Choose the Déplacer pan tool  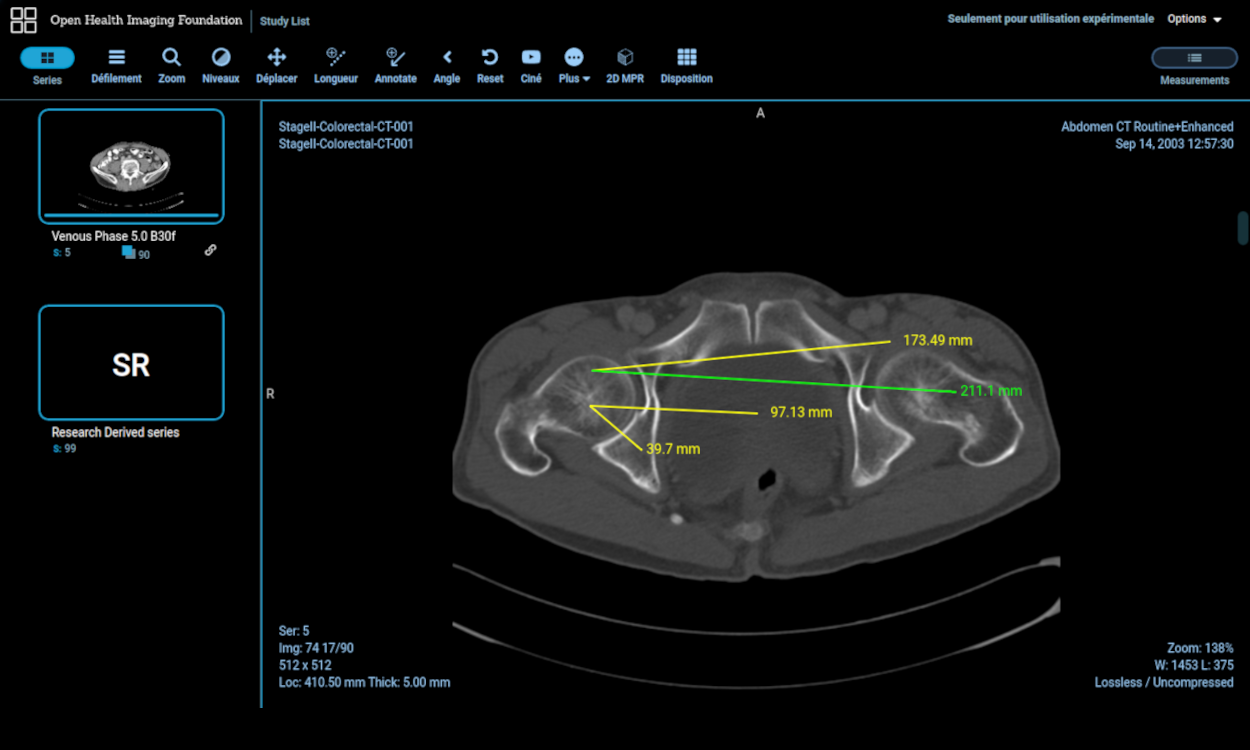pos(277,65)
